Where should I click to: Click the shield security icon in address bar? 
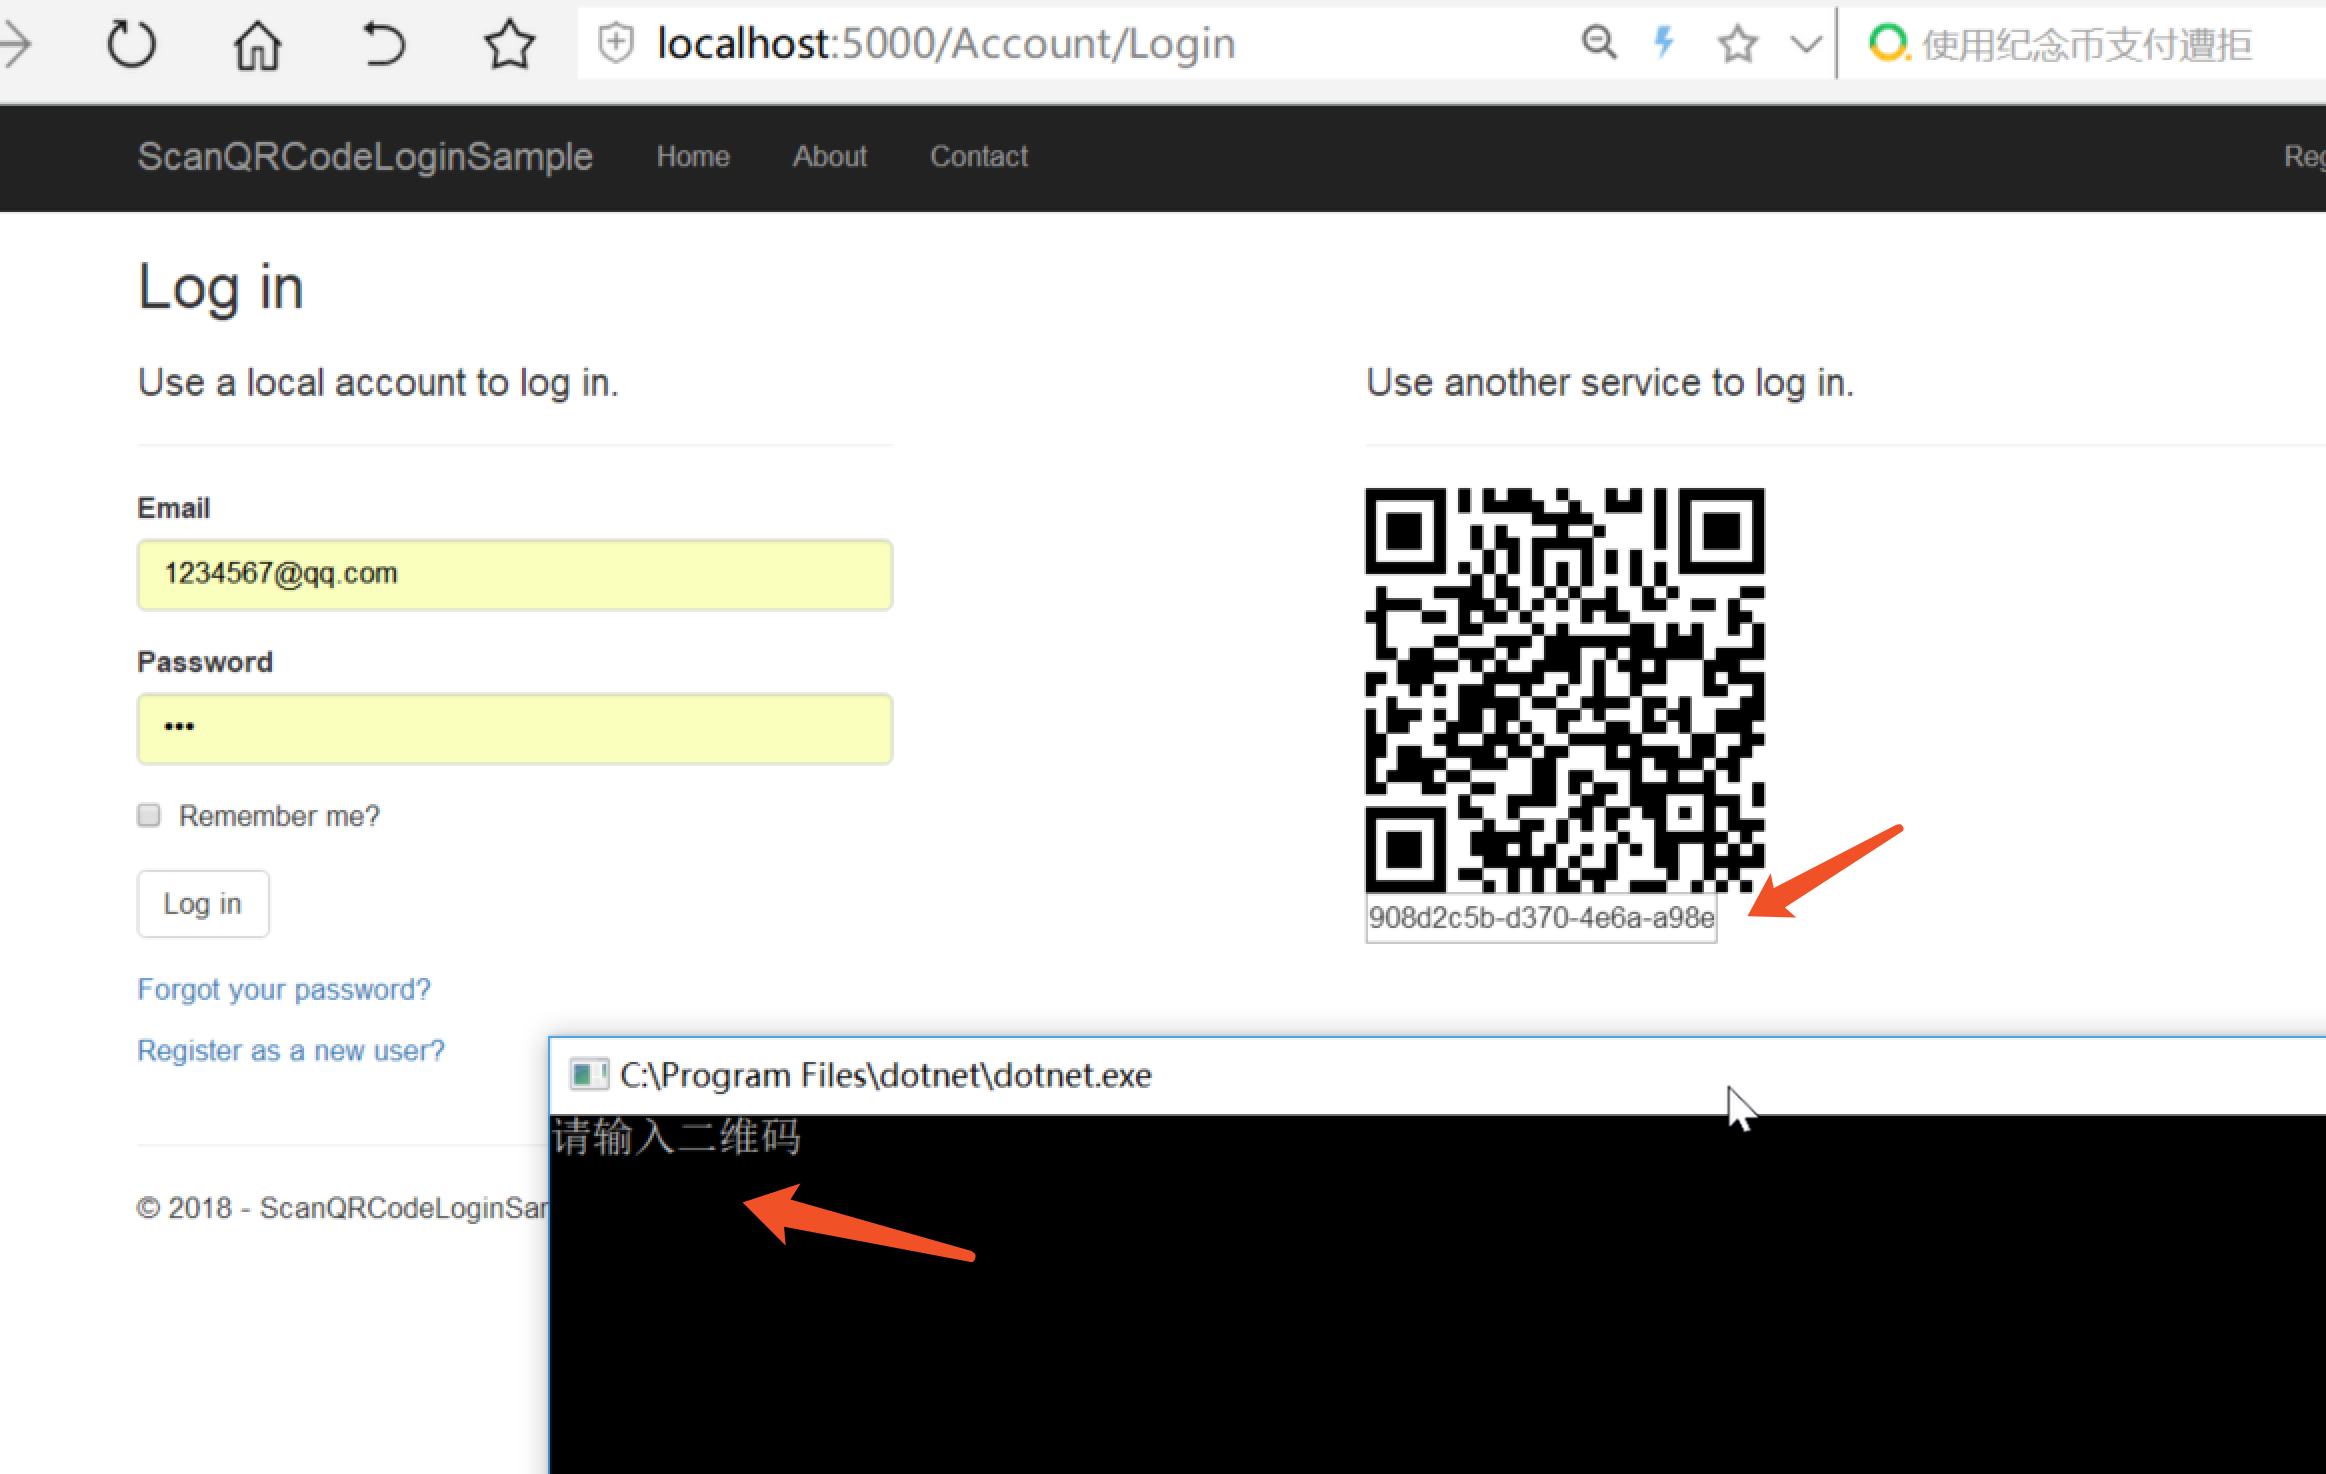point(616,44)
